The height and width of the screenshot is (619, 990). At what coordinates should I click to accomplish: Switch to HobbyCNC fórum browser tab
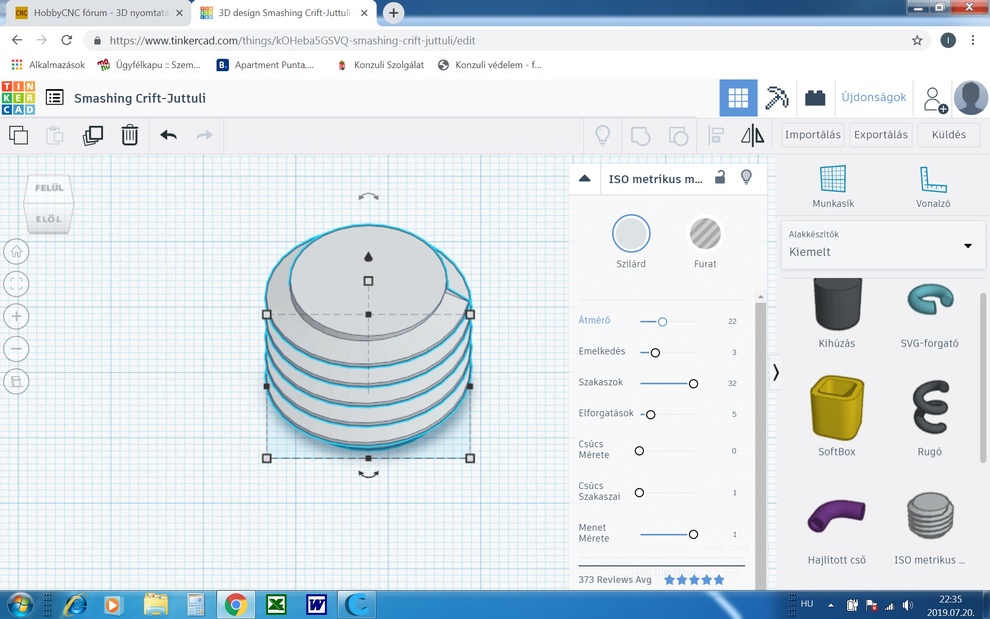click(93, 13)
